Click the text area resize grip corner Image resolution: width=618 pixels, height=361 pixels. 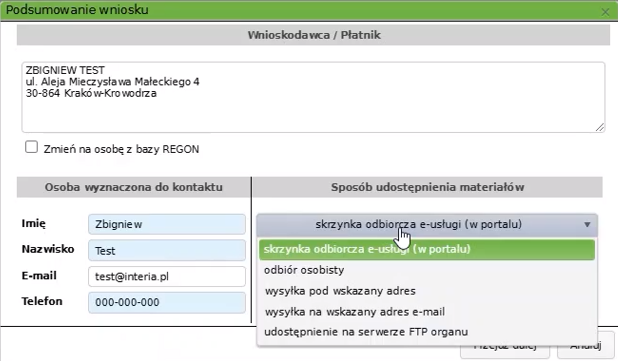pos(600,127)
